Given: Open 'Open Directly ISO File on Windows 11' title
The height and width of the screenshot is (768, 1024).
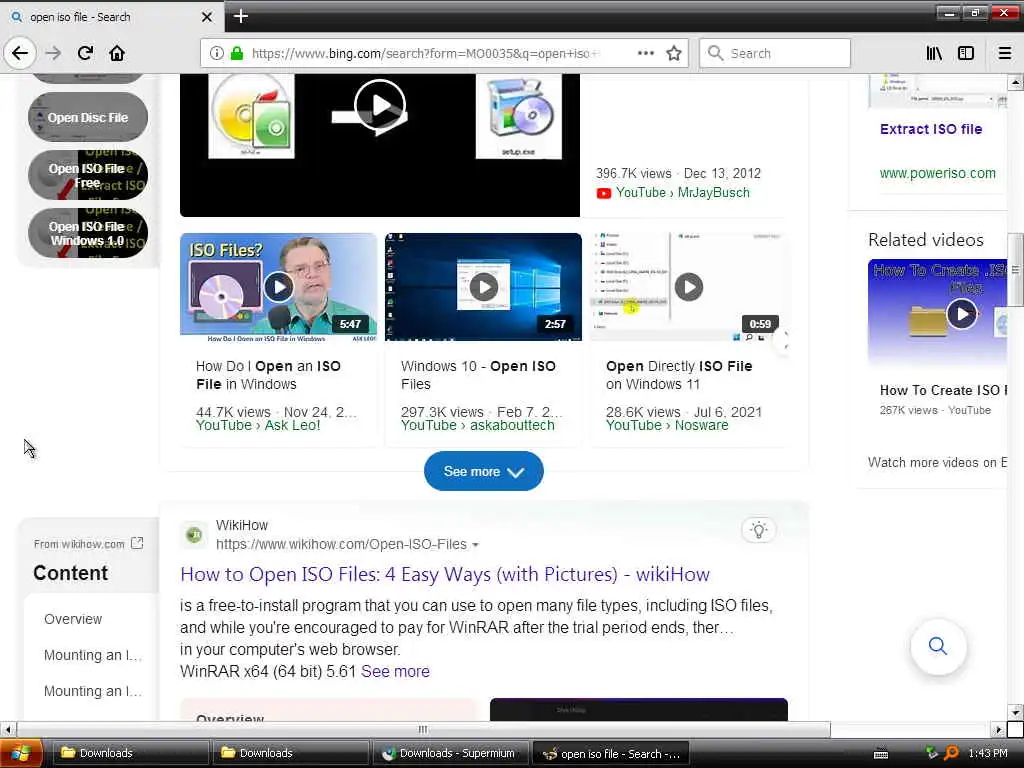Looking at the screenshot, I should (679, 375).
